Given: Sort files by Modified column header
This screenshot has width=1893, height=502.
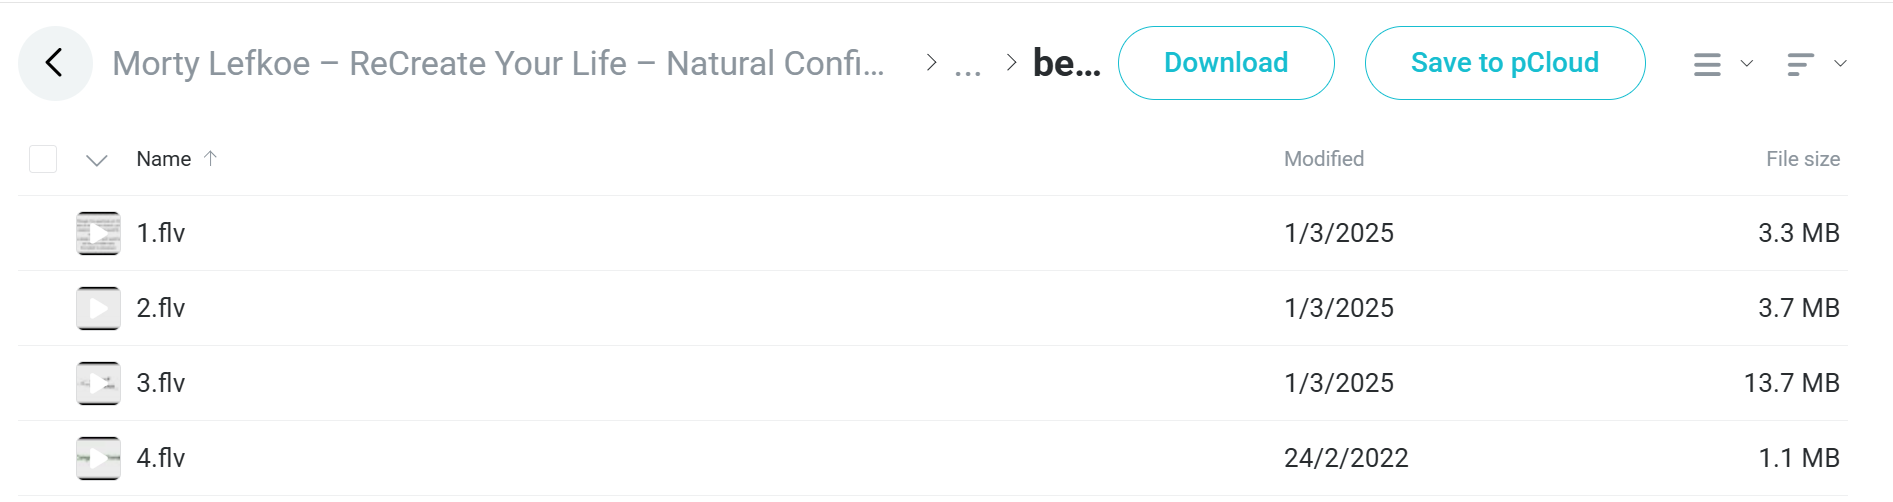Looking at the screenshot, I should click(x=1324, y=159).
